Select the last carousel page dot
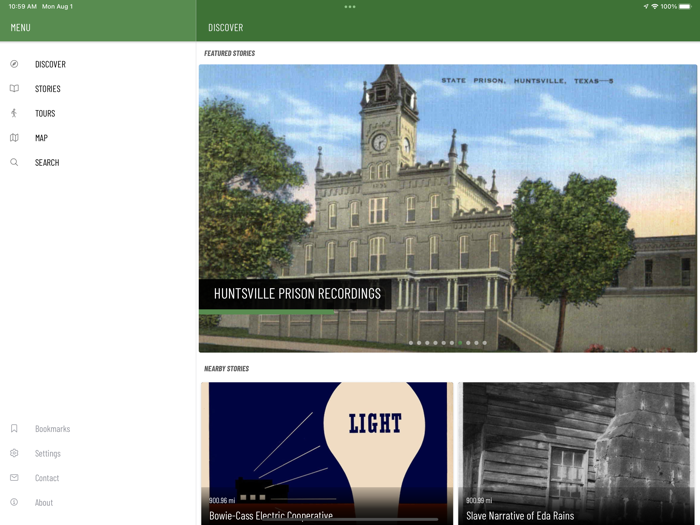700x525 pixels. pos(485,343)
